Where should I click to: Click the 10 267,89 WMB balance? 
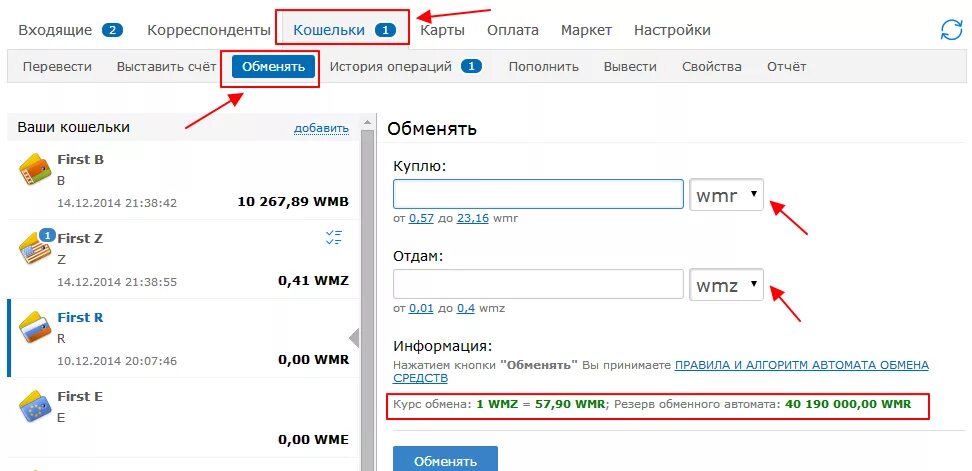pos(293,201)
